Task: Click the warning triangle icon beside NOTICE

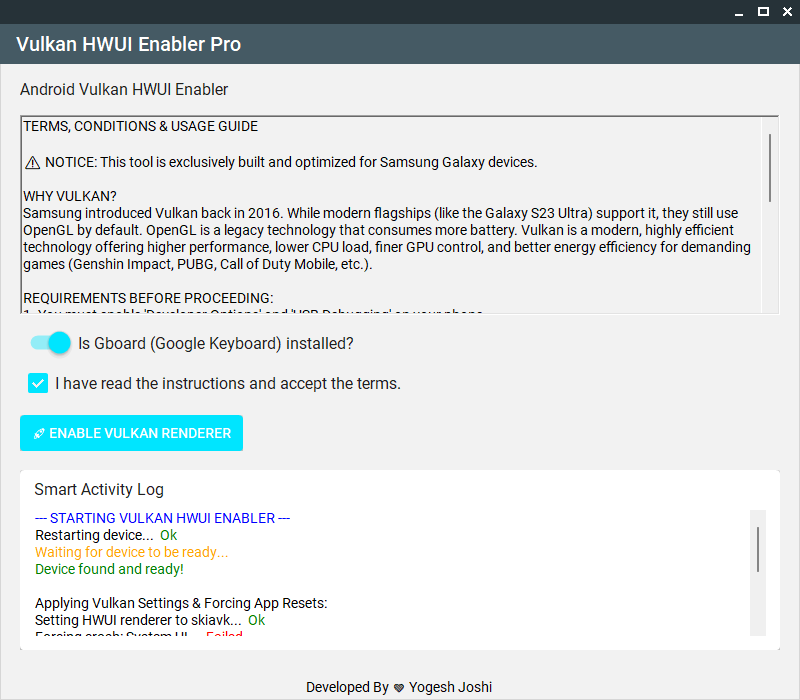Action: 33,162
